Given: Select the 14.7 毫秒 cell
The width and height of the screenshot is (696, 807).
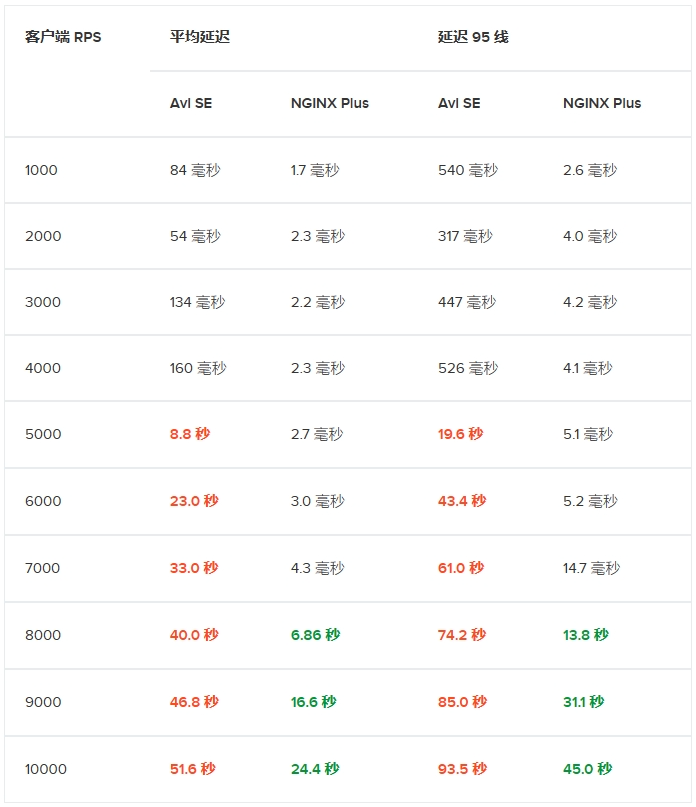Looking at the screenshot, I should (591, 568).
